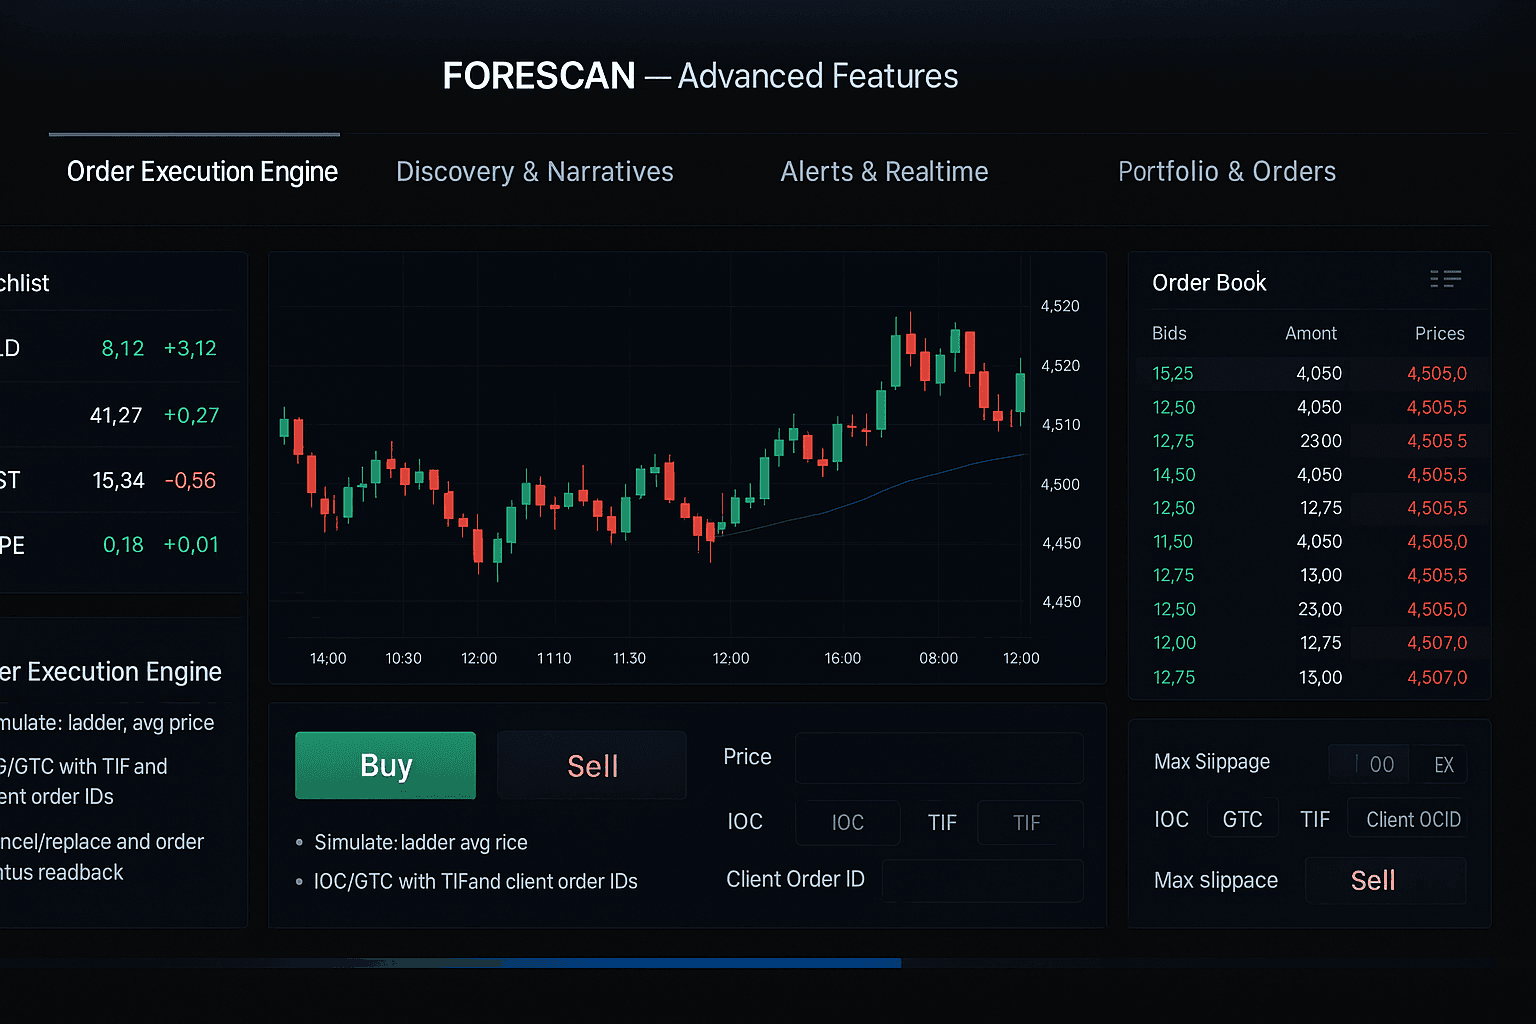Select the 4,500 price axis label
1536x1024 pixels.
1060,485
